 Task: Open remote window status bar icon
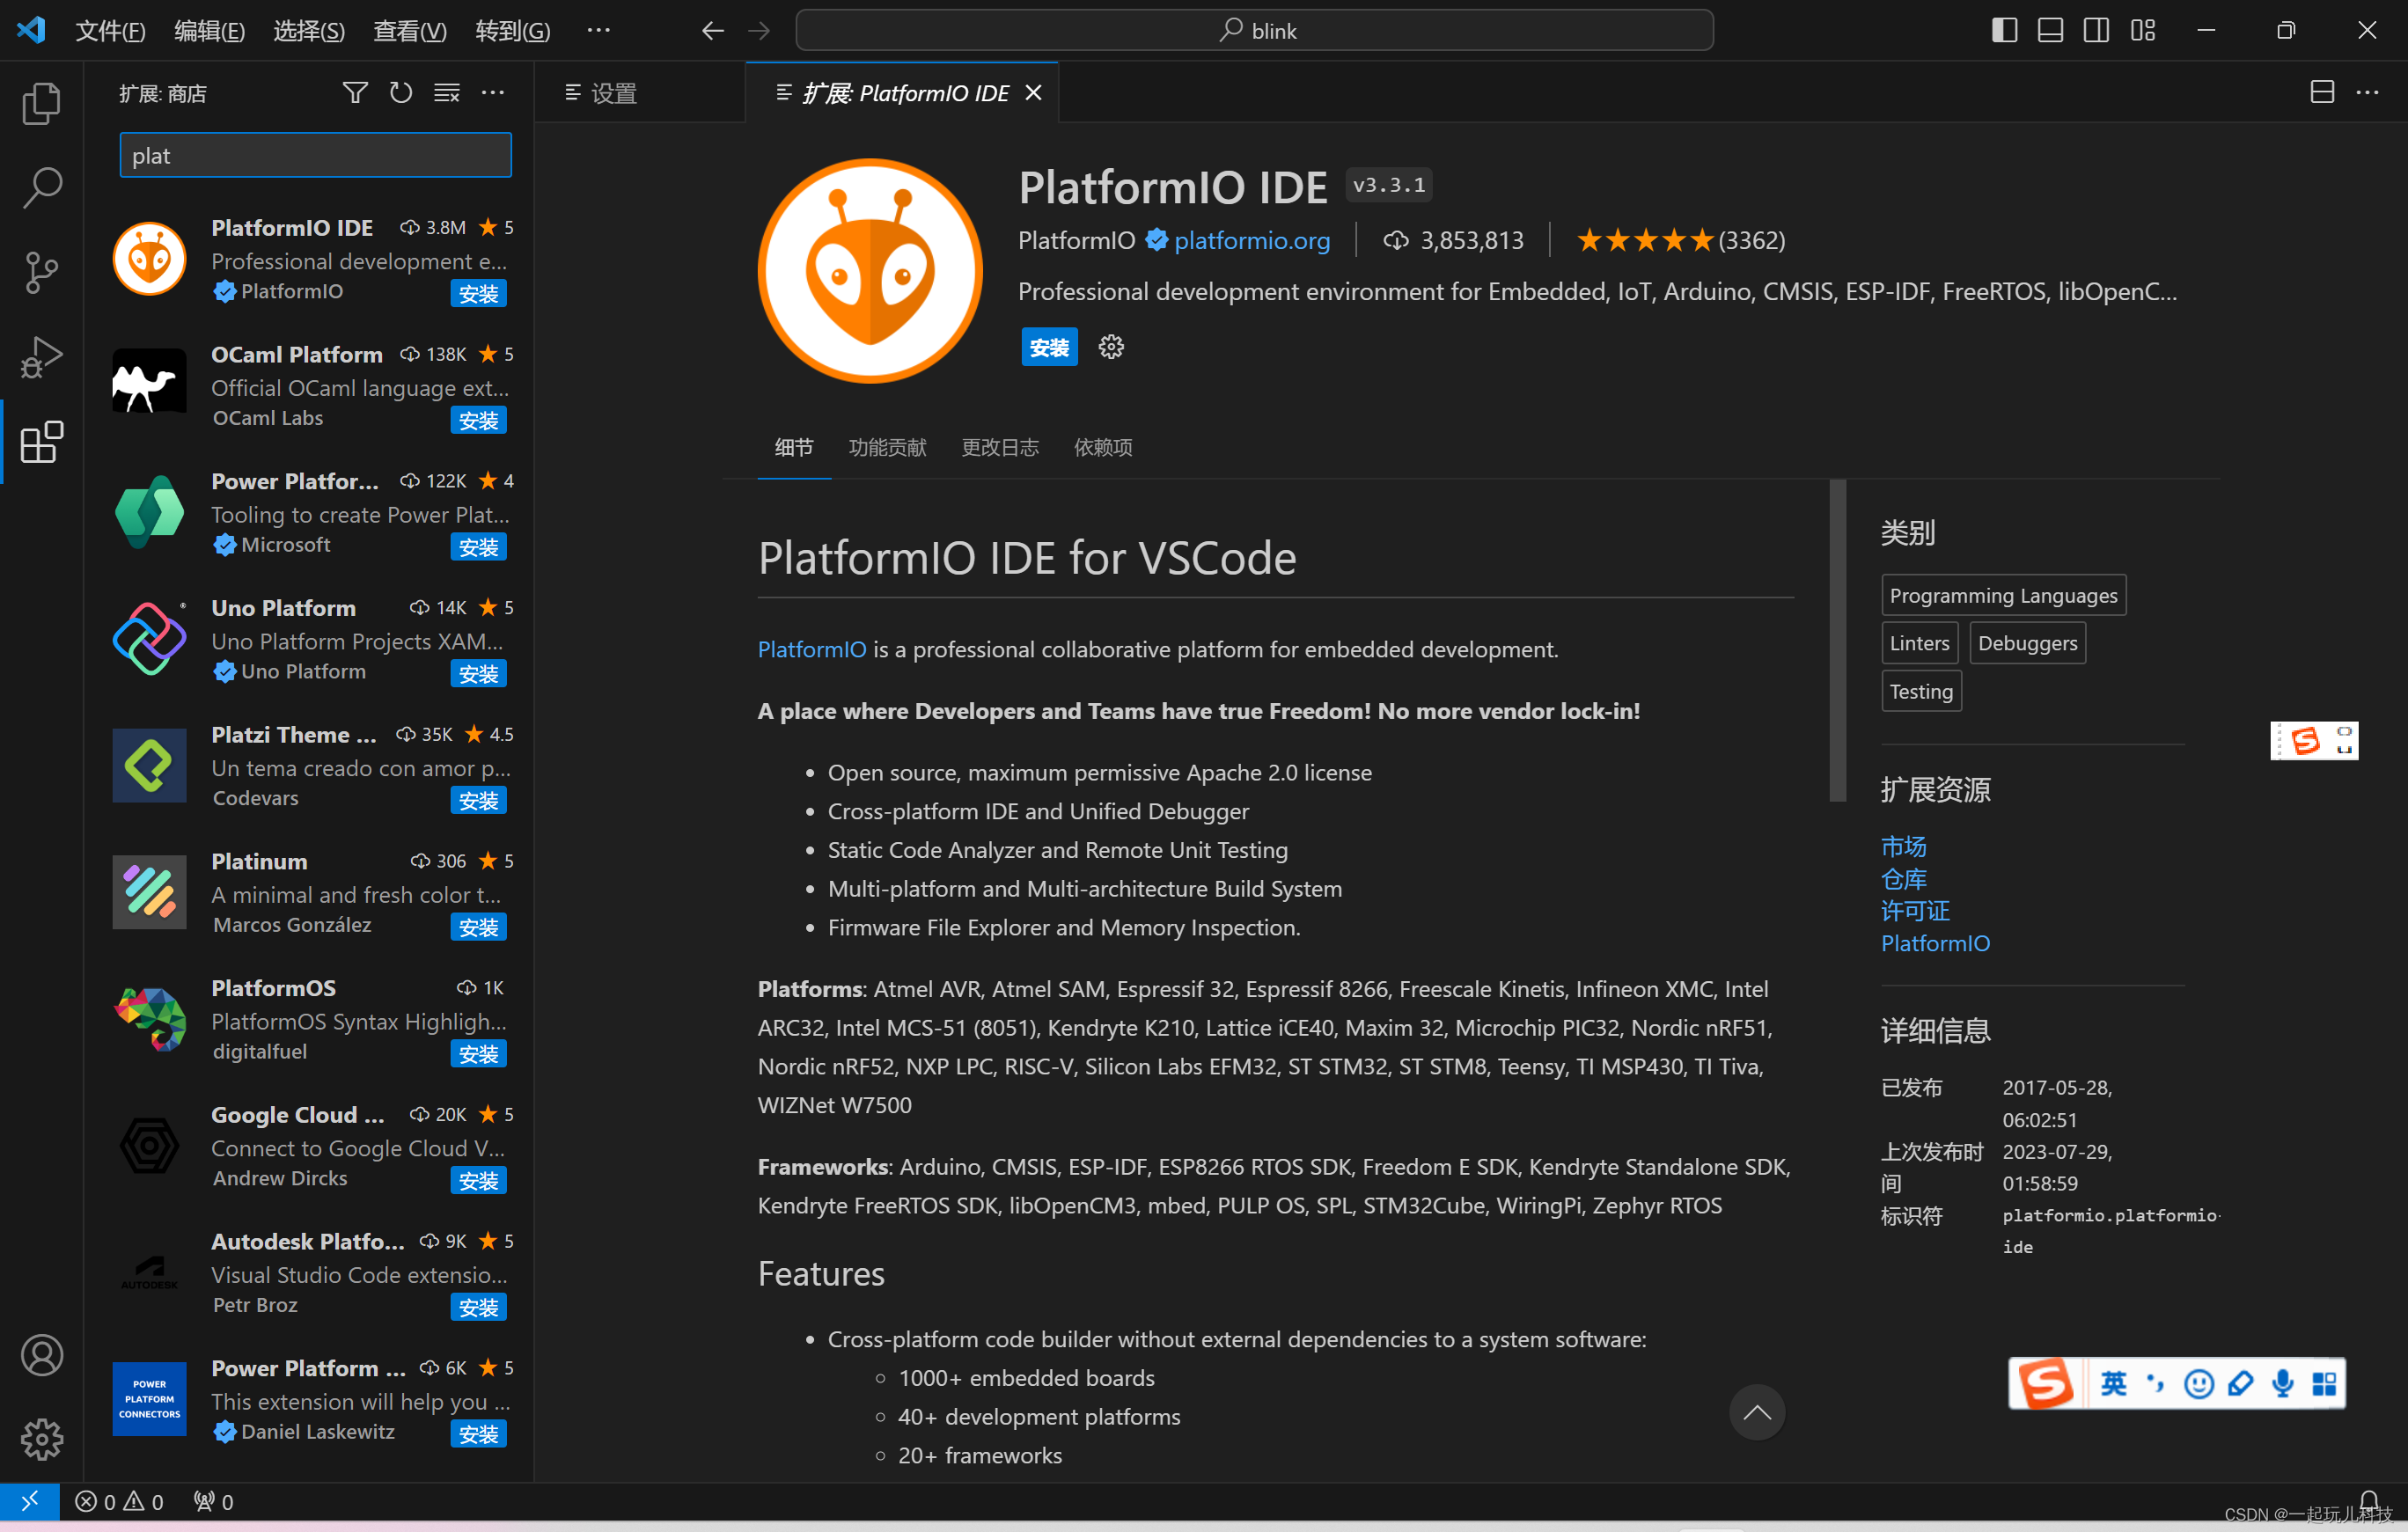pyautogui.click(x=30, y=1501)
